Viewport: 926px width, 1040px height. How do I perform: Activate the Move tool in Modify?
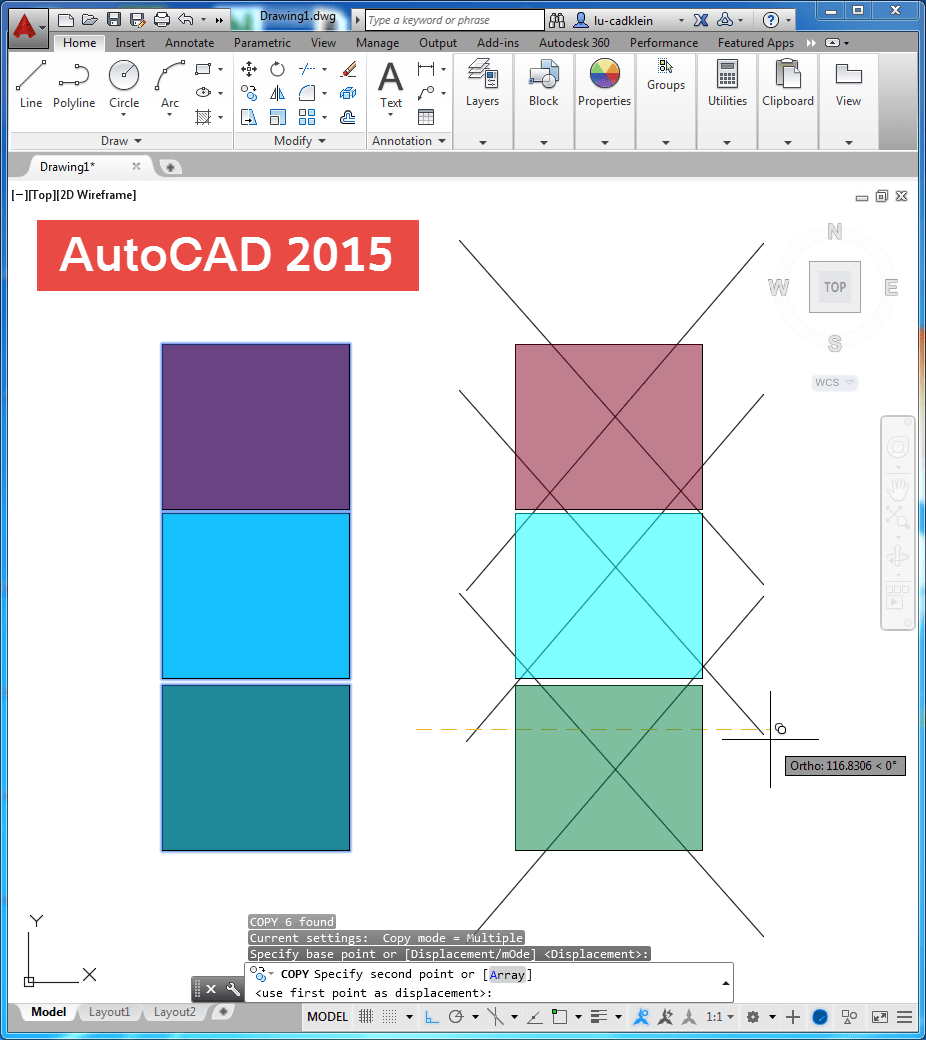(x=249, y=69)
